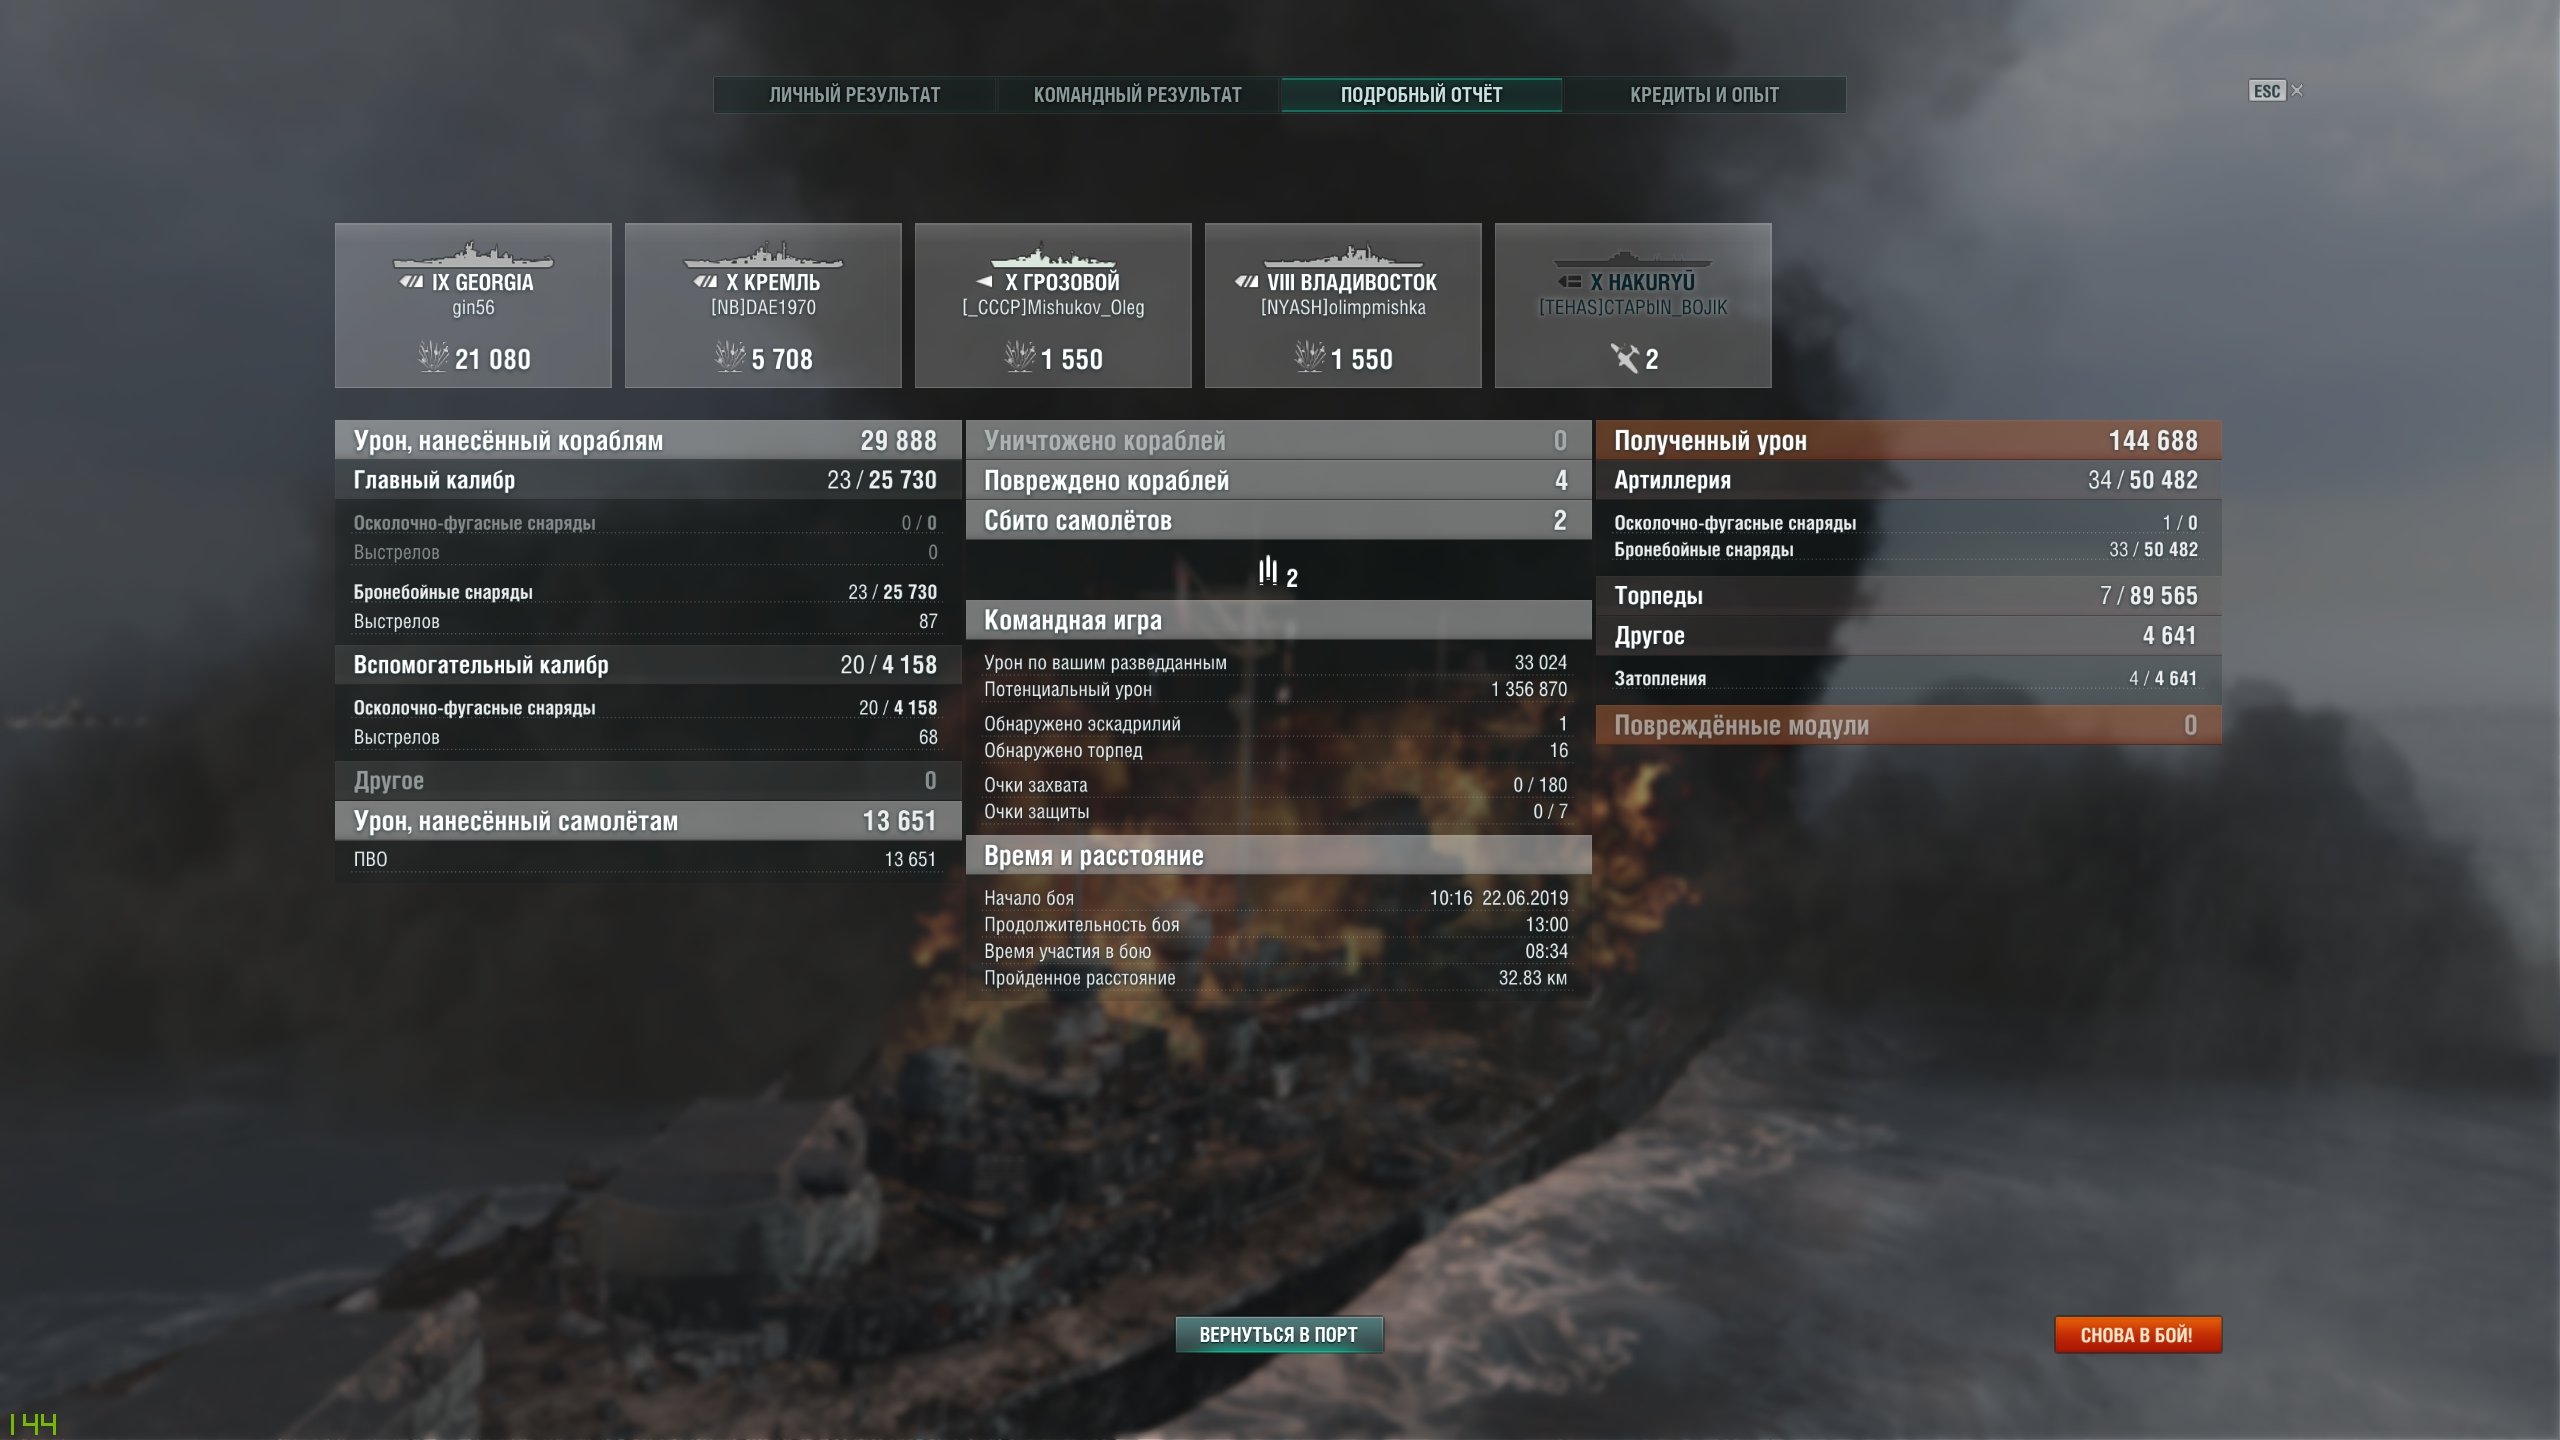Click the Снова в бой! button
The height and width of the screenshot is (1440, 2560).
click(x=2138, y=1334)
